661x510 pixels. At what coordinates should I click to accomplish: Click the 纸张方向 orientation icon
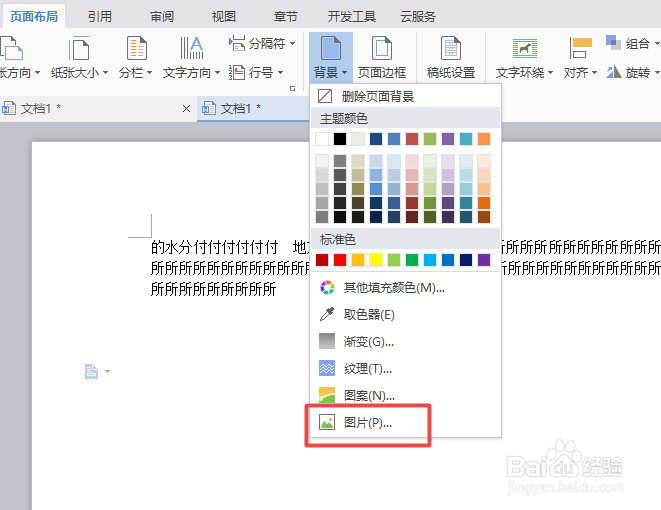point(12,48)
